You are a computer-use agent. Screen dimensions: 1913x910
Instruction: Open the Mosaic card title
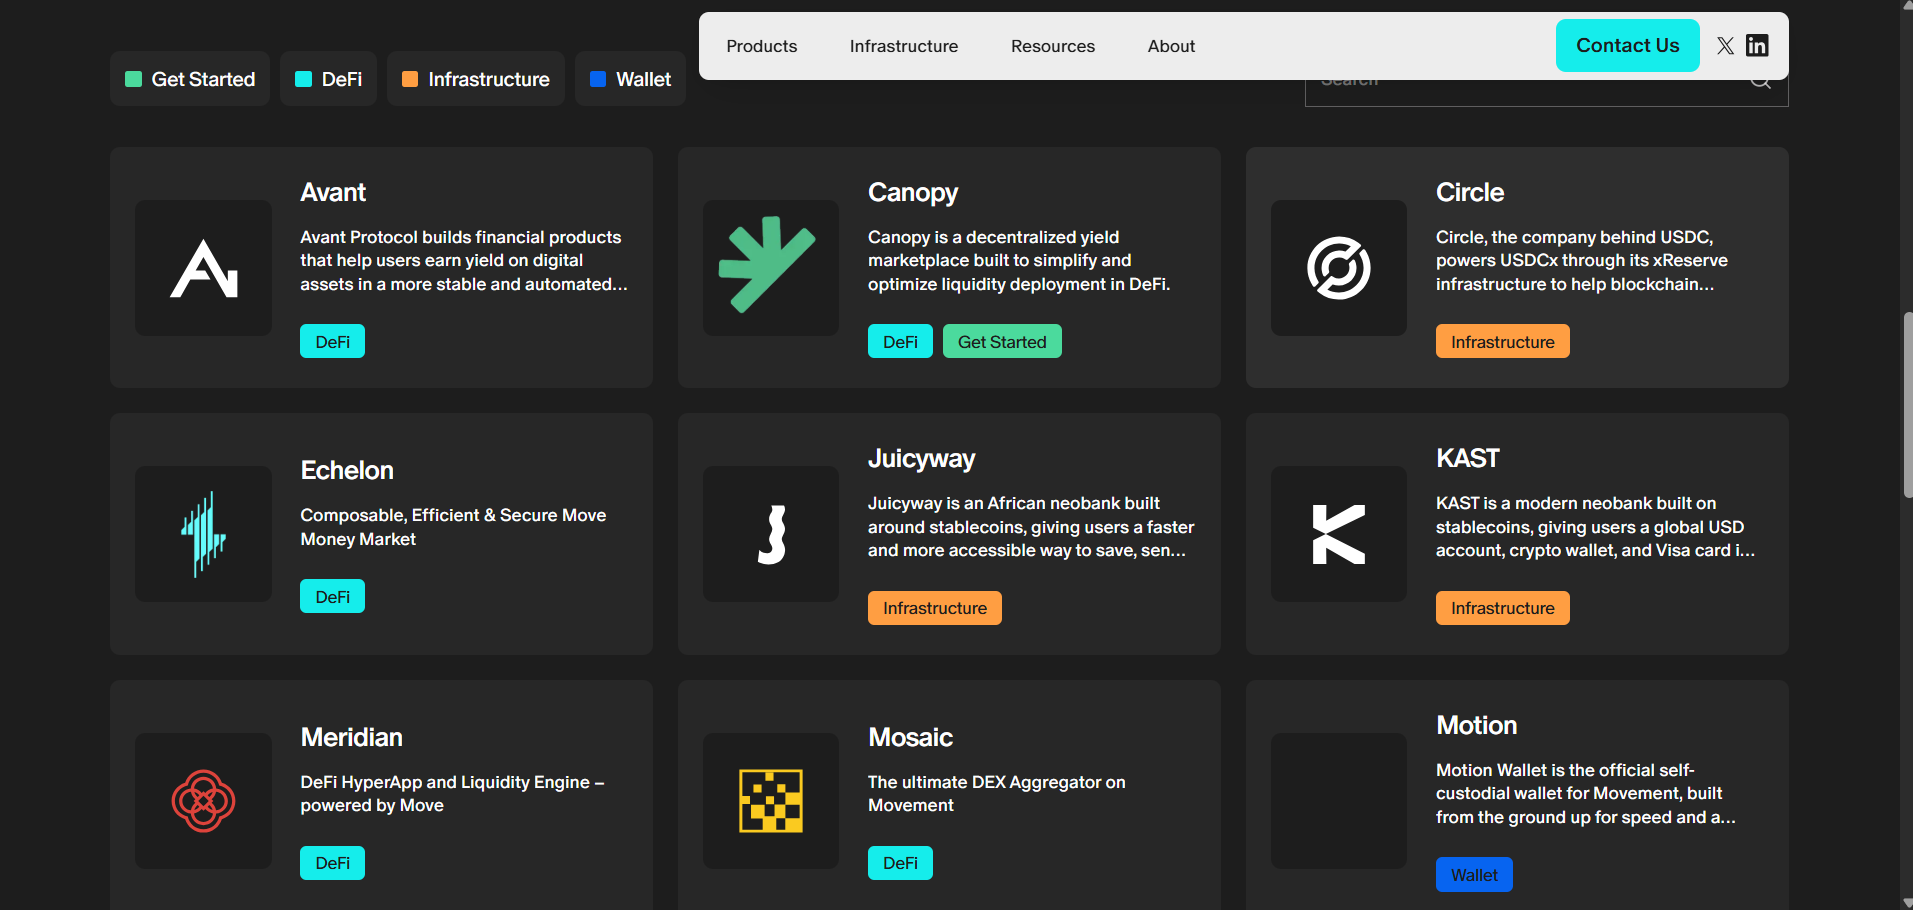910,737
